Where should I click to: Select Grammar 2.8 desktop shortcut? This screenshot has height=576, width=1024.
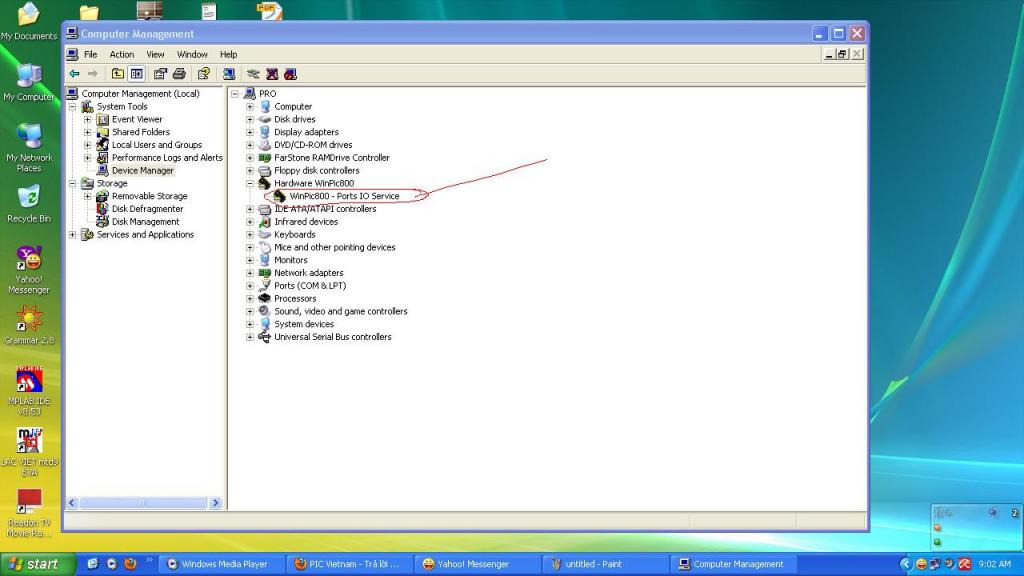click(29, 325)
